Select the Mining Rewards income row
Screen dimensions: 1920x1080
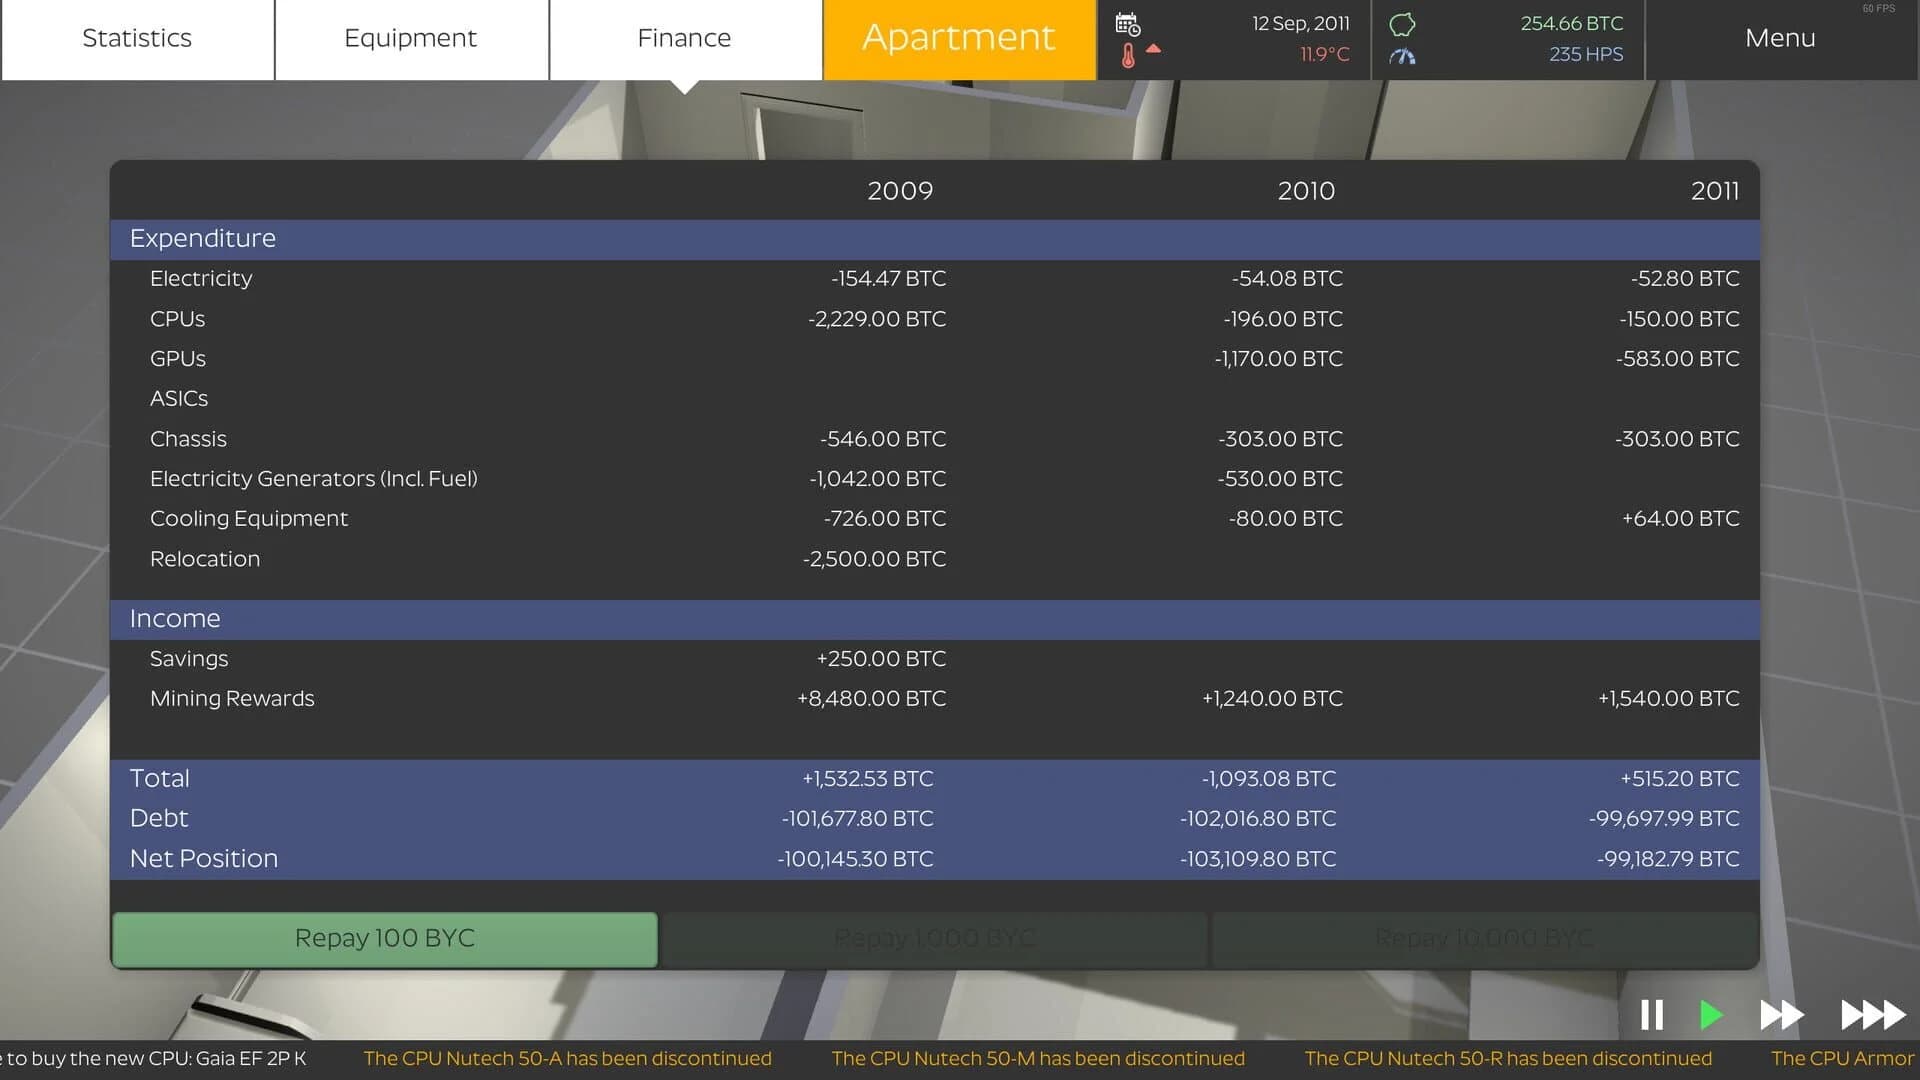pyautogui.click(x=232, y=698)
